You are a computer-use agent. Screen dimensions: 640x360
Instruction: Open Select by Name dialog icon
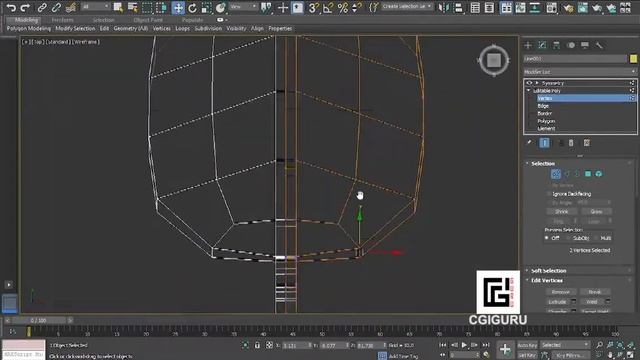133,7
